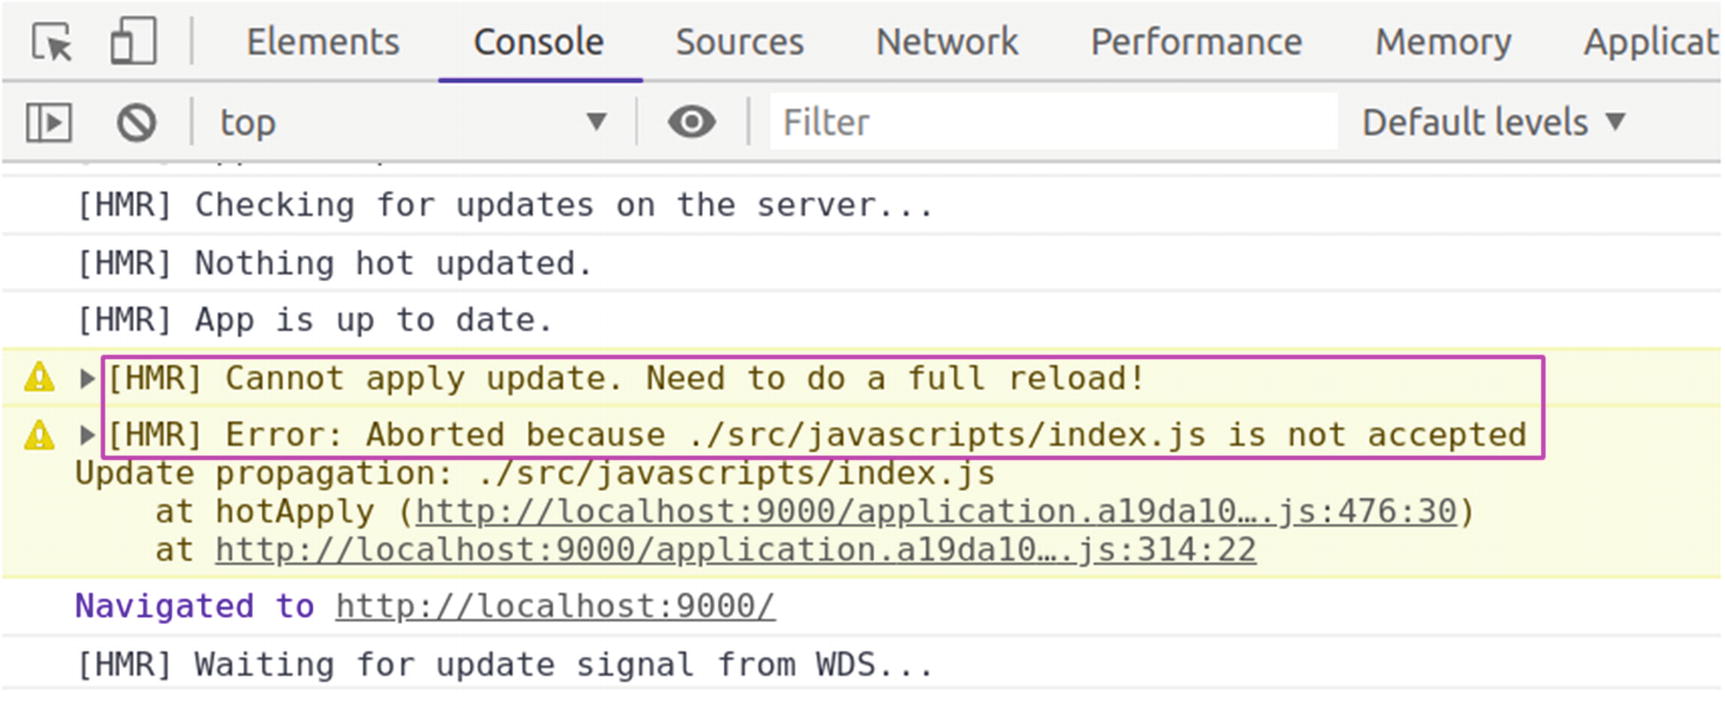The image size is (1725, 708).
Task: Open the Default levels dropdown
Action: pos(1492,123)
